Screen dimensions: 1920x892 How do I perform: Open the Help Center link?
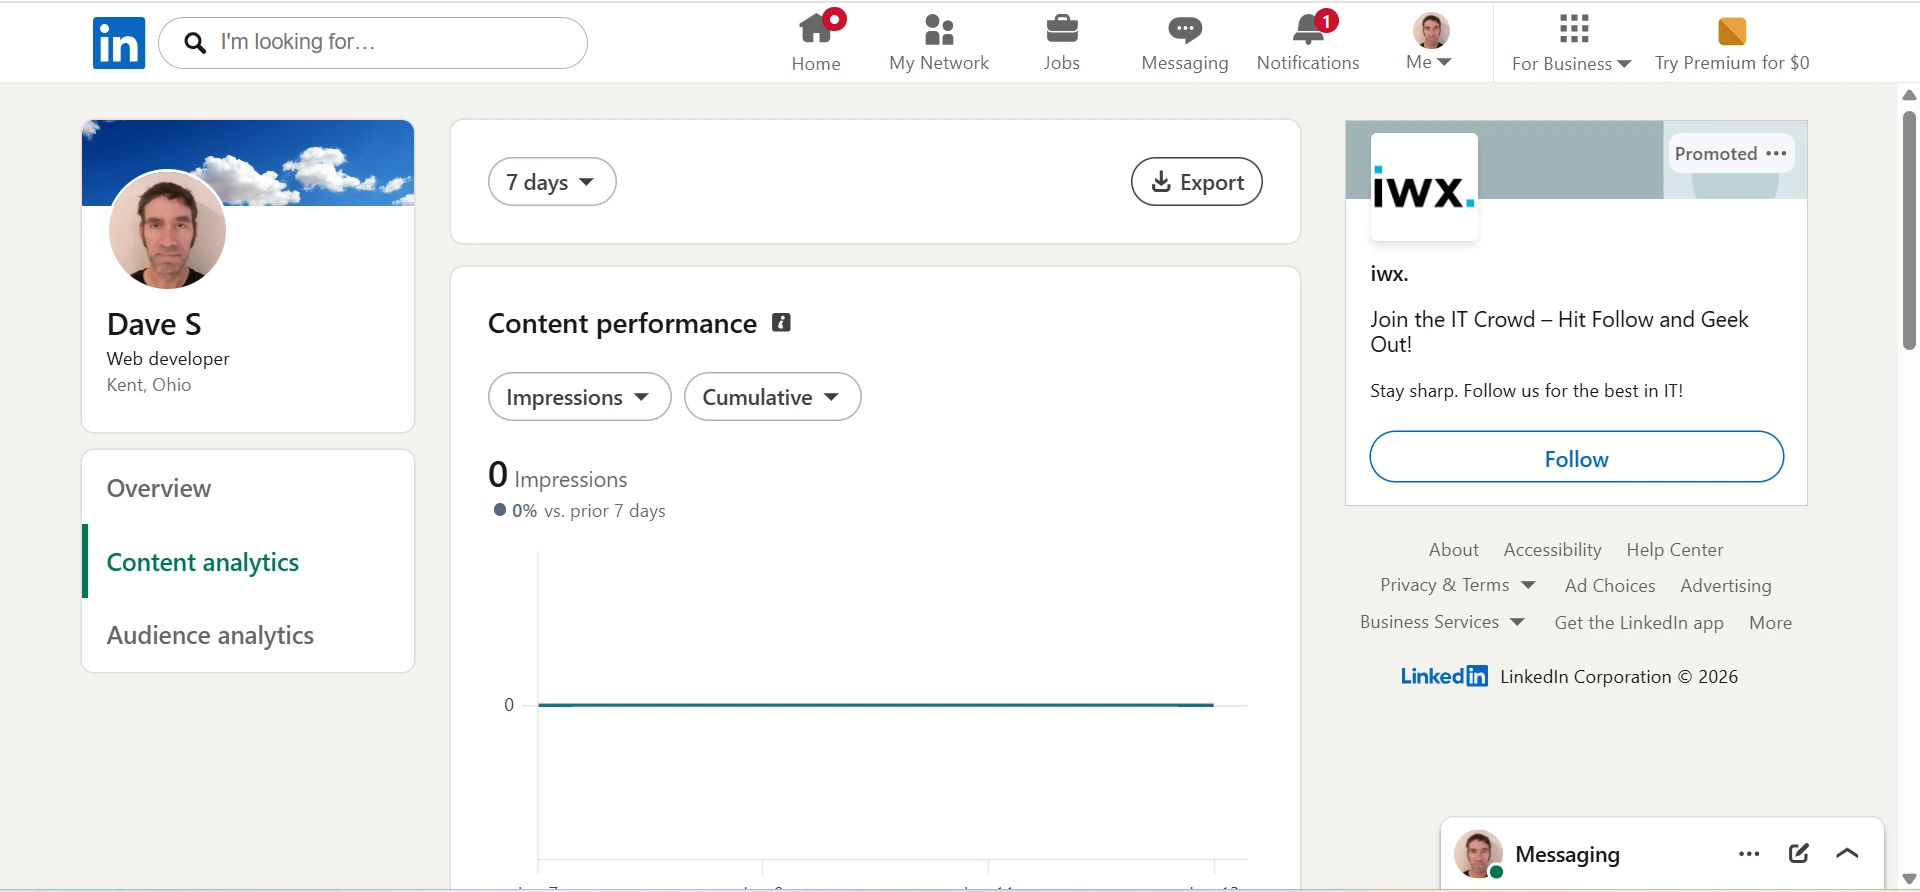click(x=1675, y=549)
